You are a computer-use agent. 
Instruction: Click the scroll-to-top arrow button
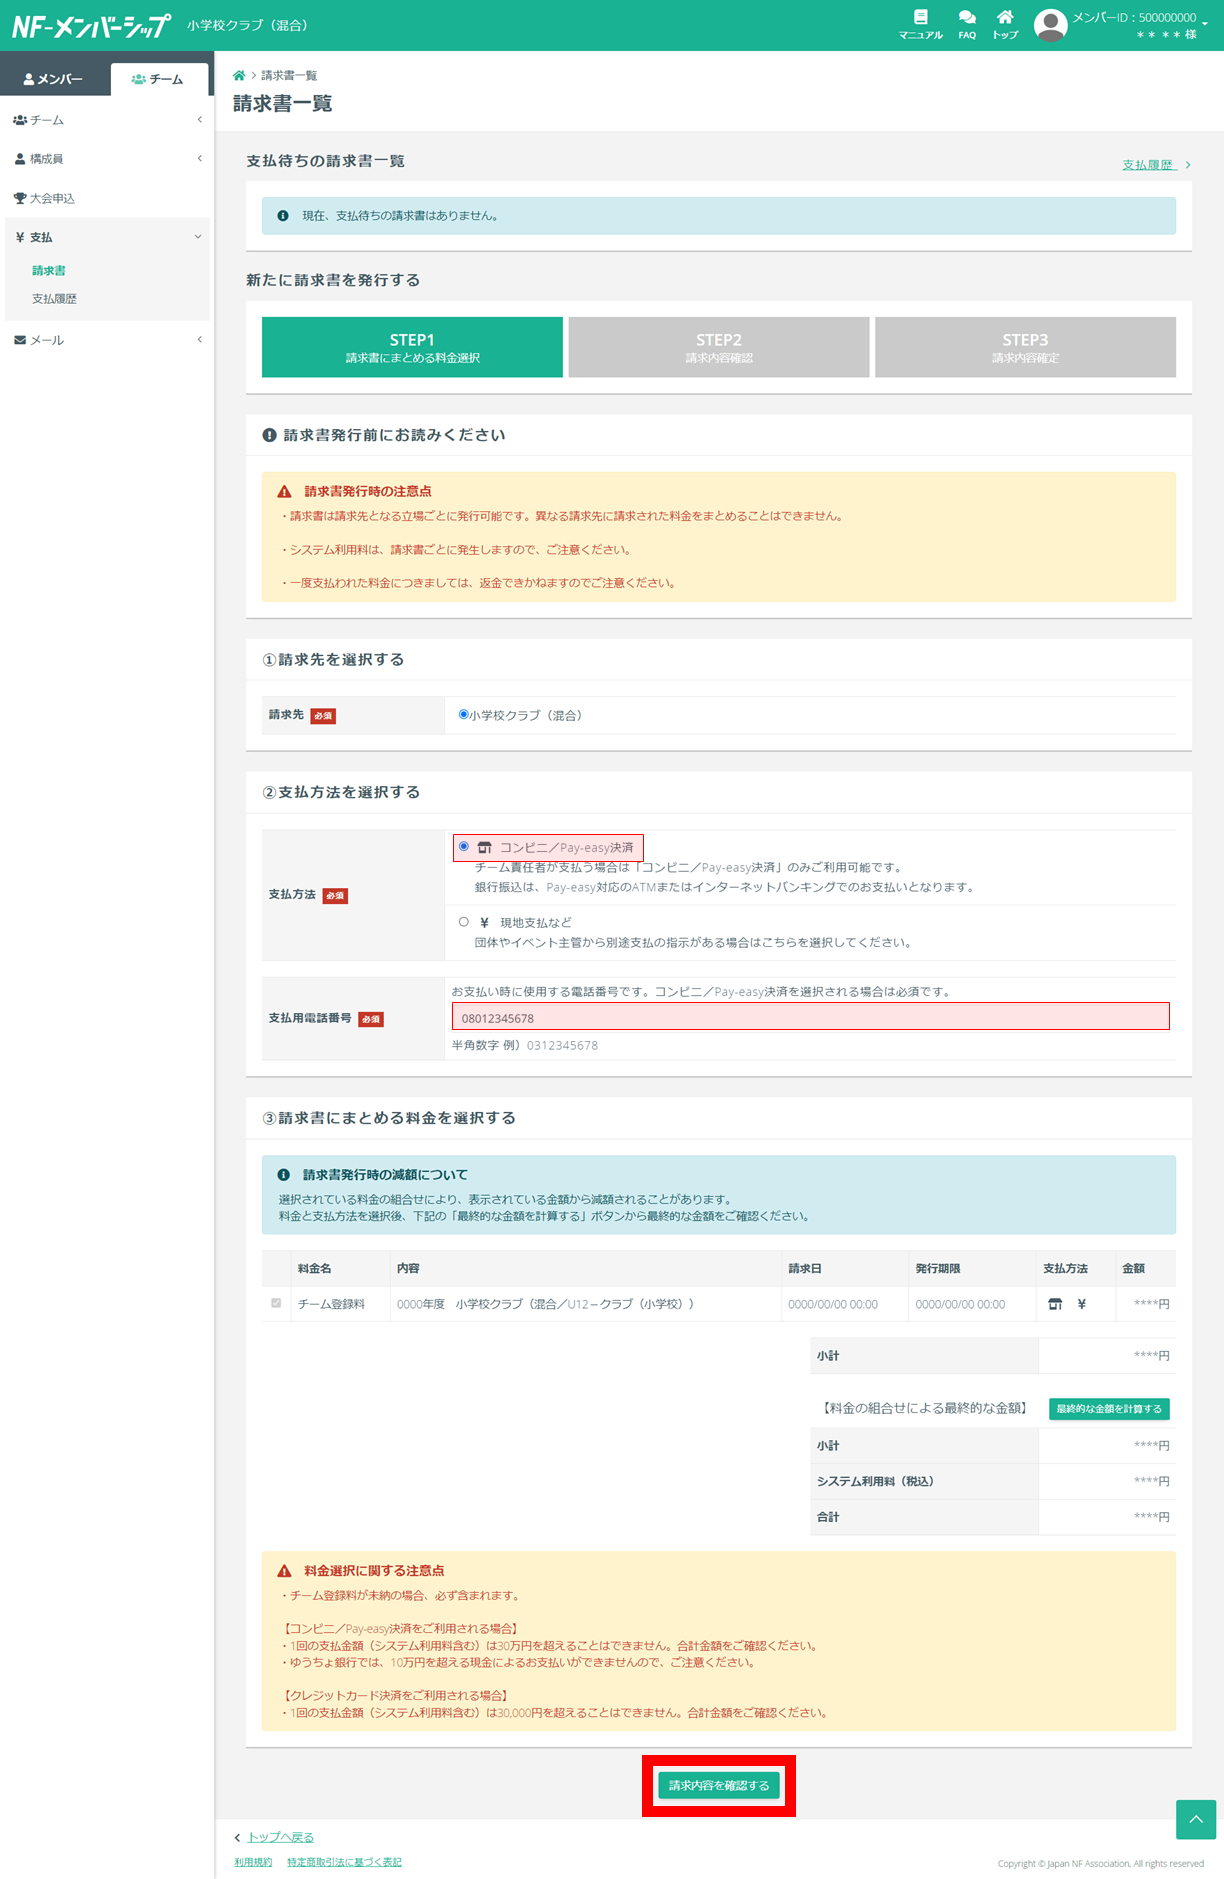click(1196, 1820)
